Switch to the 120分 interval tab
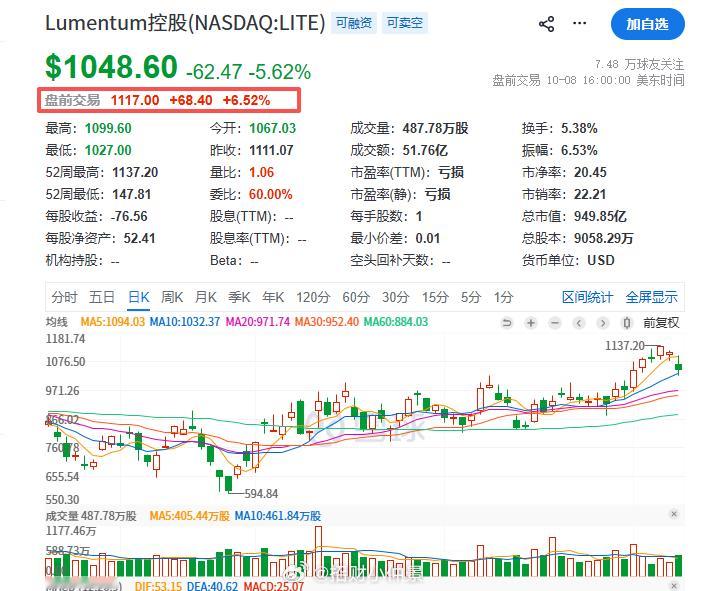Viewport: 710px width, 591px height. 313,297
